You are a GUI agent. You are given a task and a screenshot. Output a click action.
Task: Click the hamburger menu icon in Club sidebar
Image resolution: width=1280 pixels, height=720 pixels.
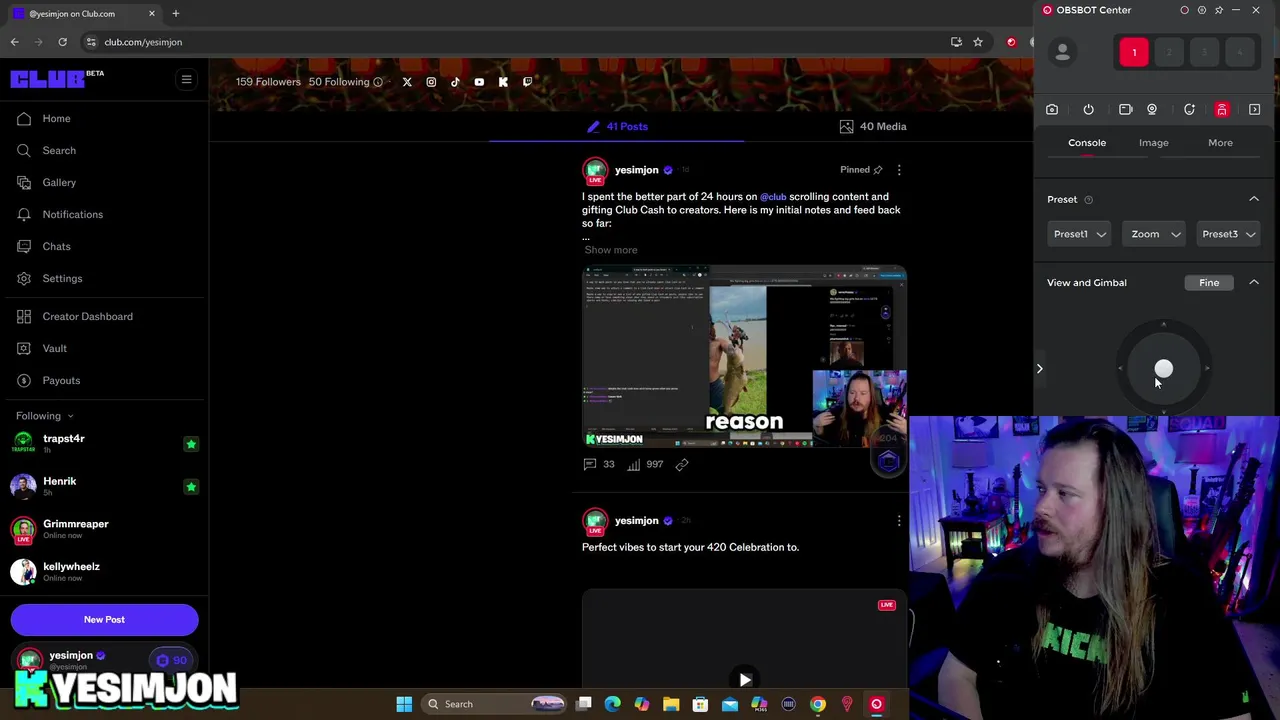(186, 79)
